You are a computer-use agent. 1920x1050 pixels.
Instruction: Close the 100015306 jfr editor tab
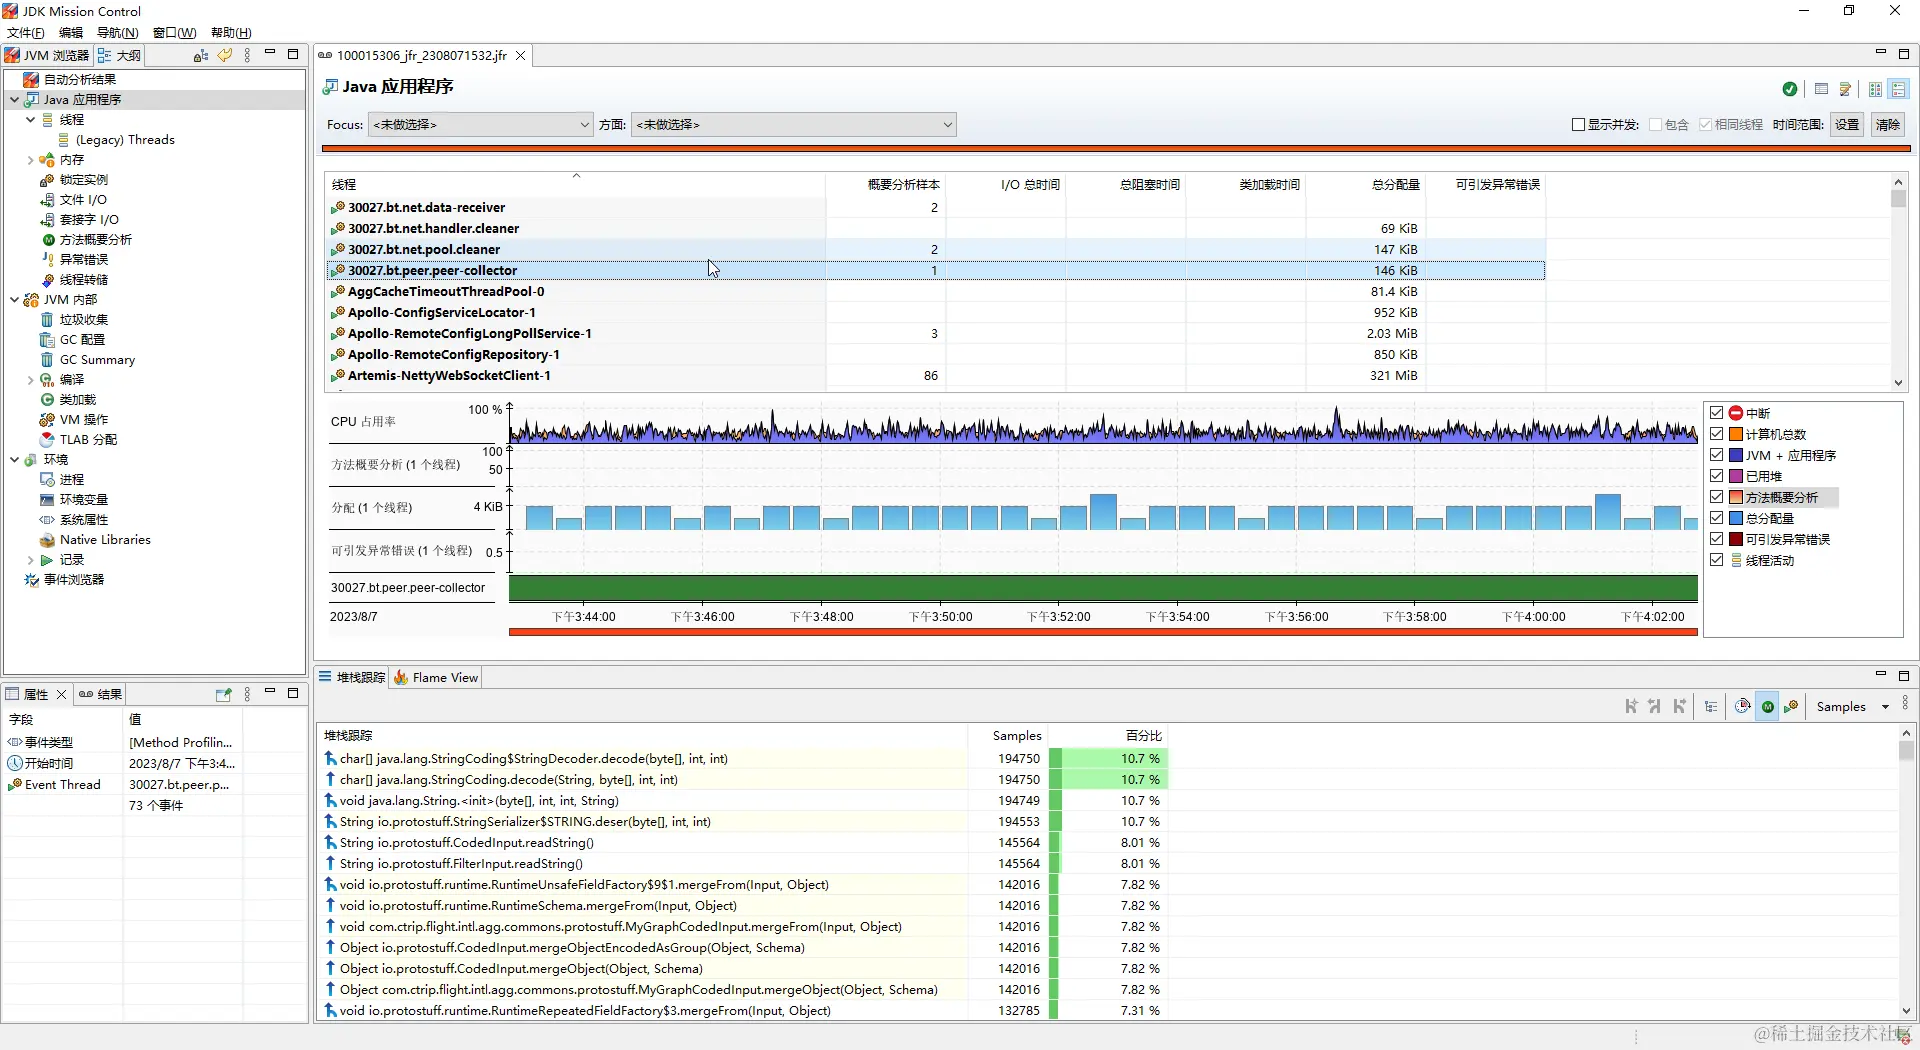pyautogui.click(x=520, y=55)
